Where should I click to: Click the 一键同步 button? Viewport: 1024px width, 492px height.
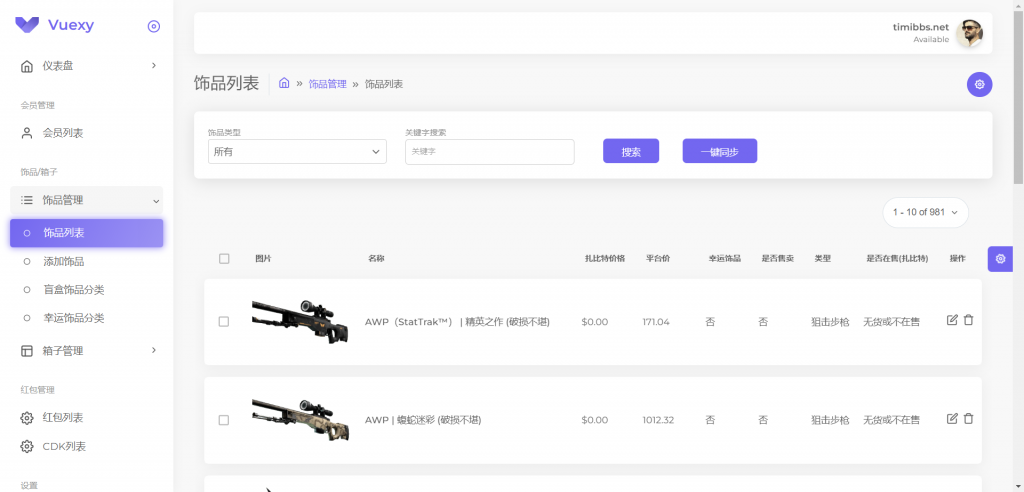720,151
